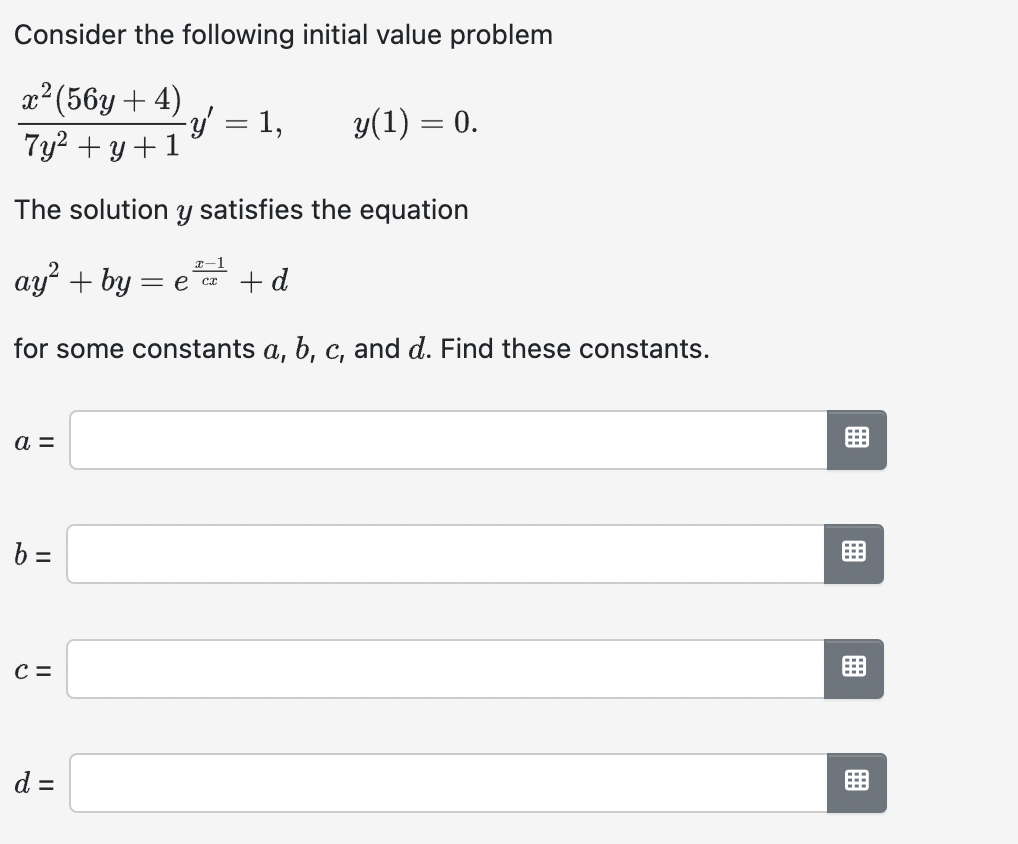Click "The solution y satisfies the equation" text
Image resolution: width=1018 pixels, height=844 pixels.
[241, 210]
